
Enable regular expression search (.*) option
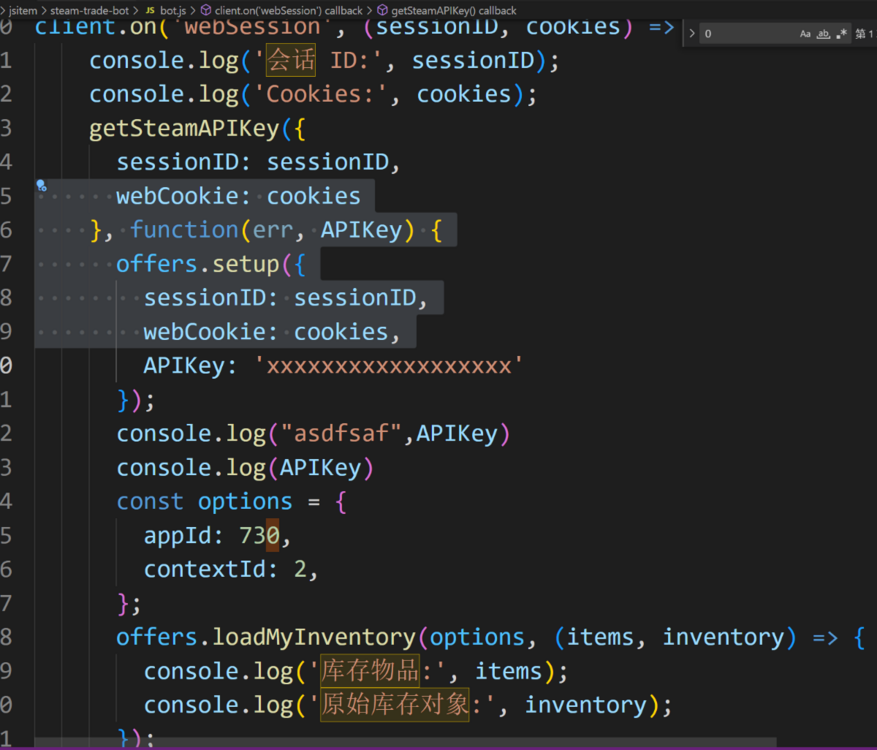[842, 34]
